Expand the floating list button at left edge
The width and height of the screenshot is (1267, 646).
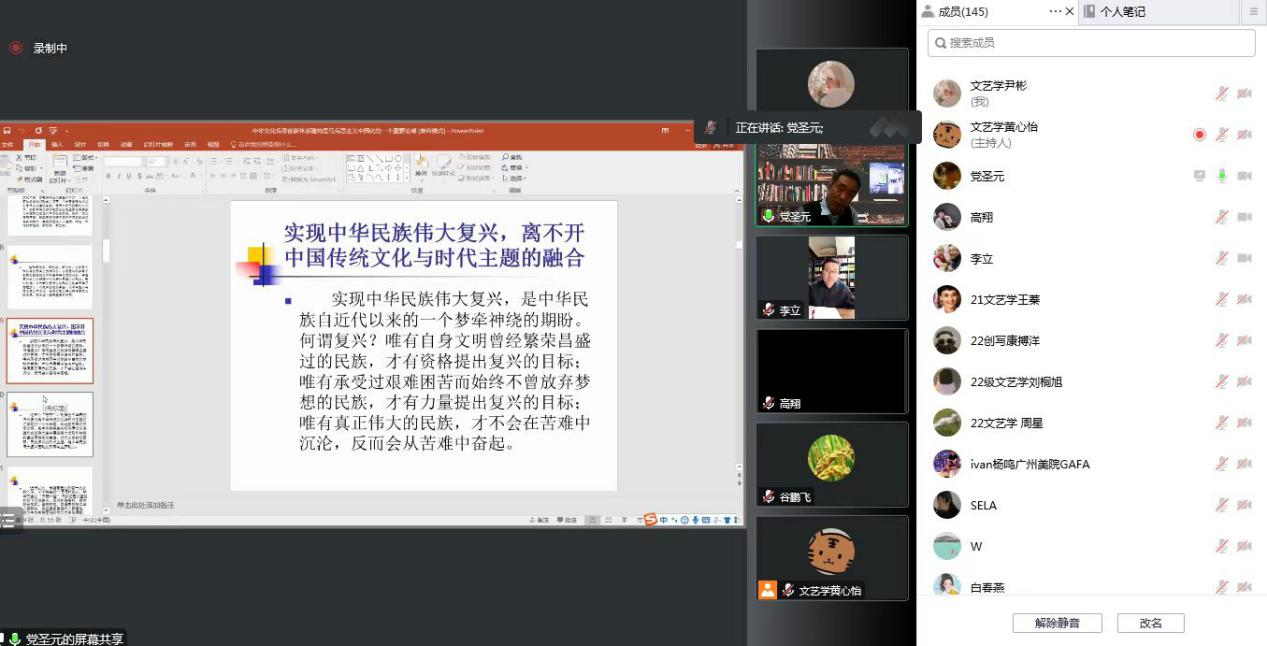pyautogui.click(x=9, y=519)
